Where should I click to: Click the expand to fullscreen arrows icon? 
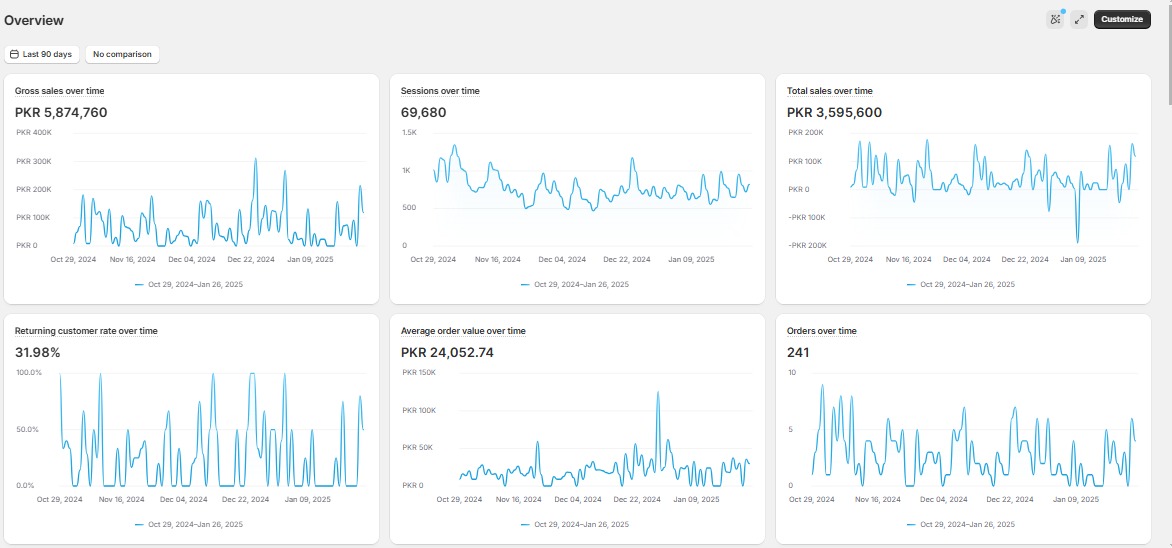coord(1079,19)
